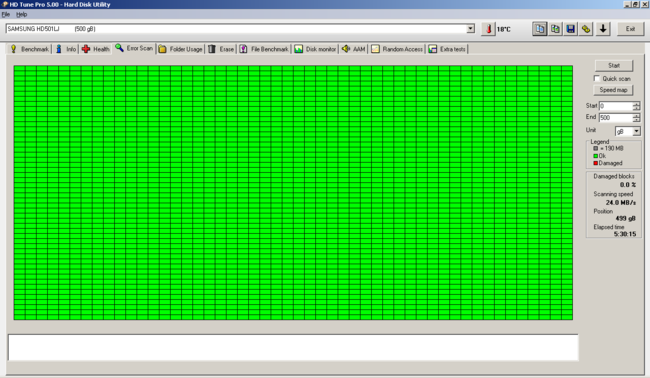Viewport: 650px width, 378px height.
Task: Click the Speed map button
Action: 614,90
